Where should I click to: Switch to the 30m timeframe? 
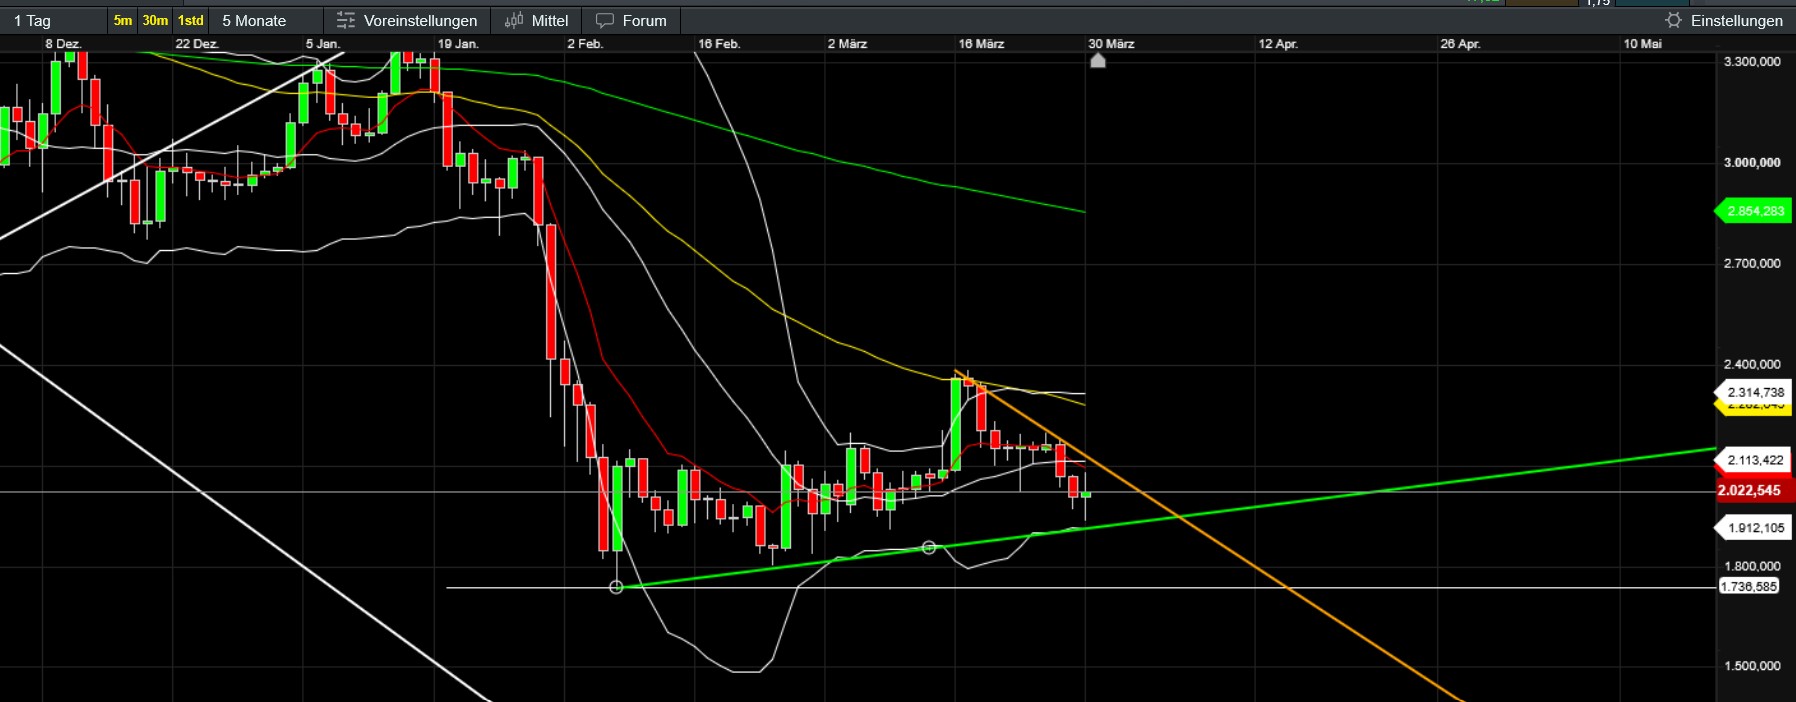coord(155,20)
